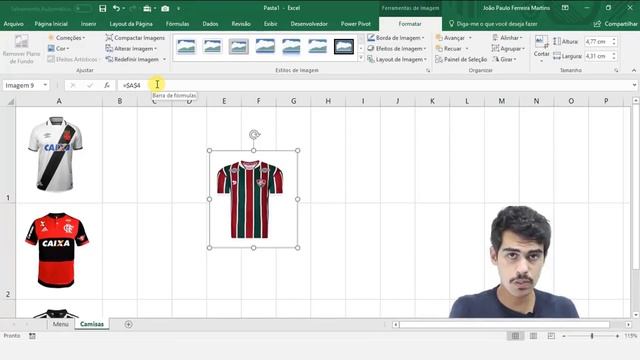The width and height of the screenshot is (640, 360).
Task: Click the Diga-me search box
Action: click(493, 24)
